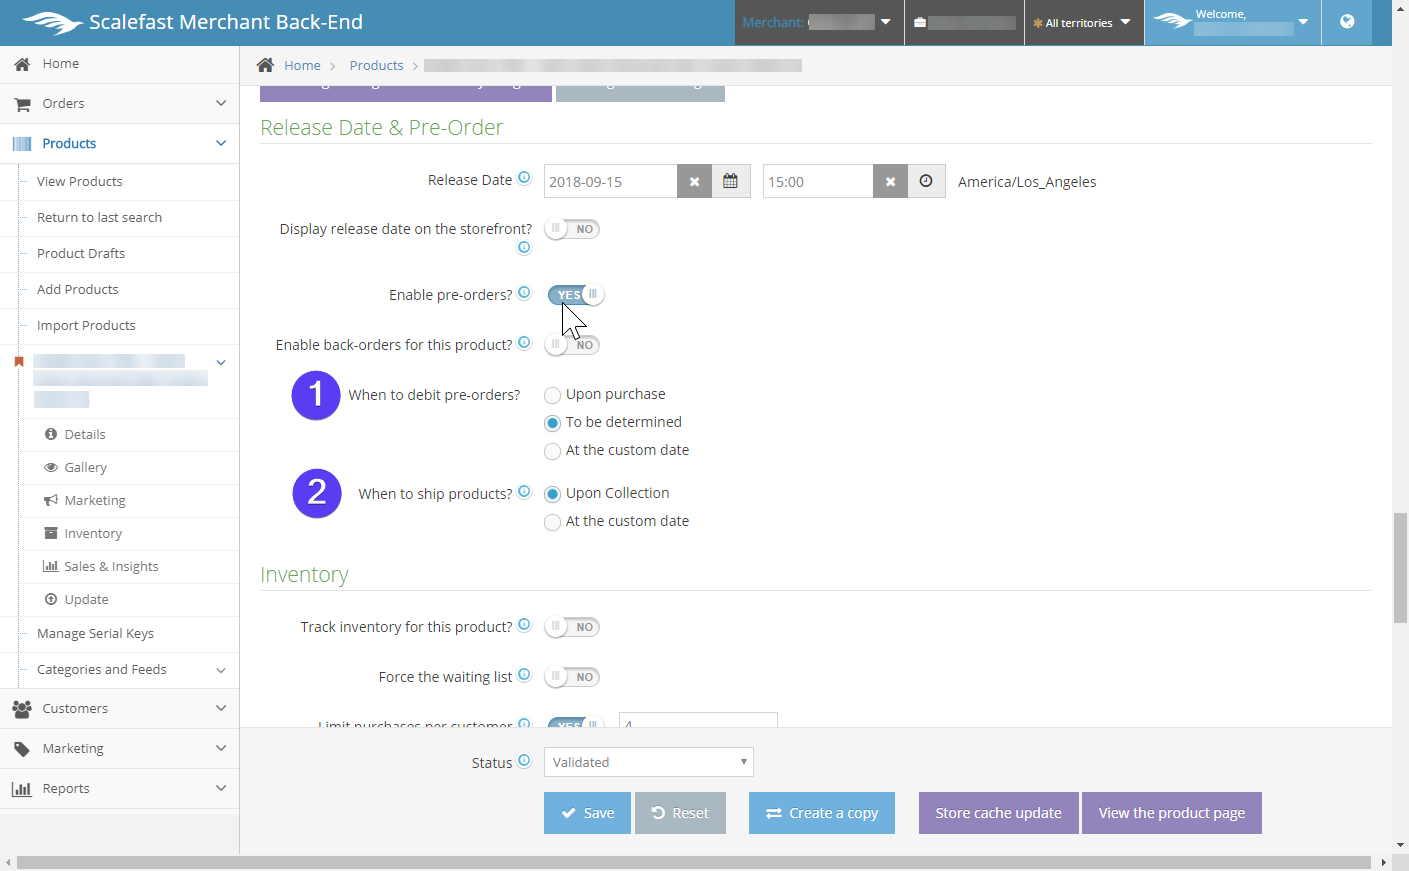Click the vertical page scrollbar thumb
Viewport: 1409px width, 871px height.
coord(1400,567)
